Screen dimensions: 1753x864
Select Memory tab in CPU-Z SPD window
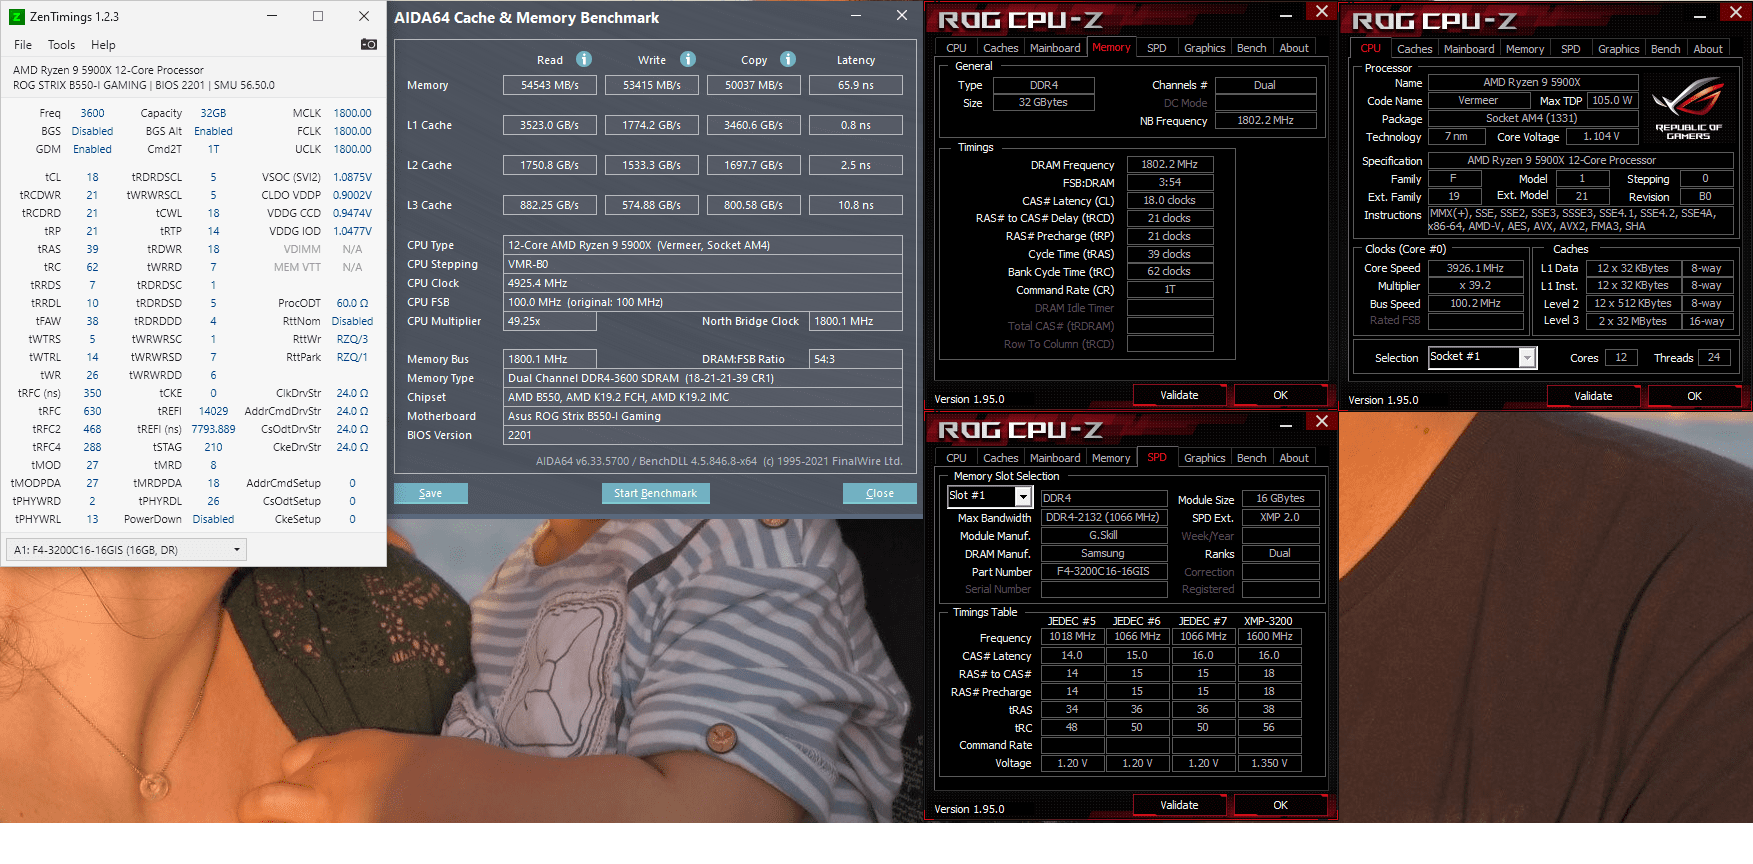pyautogui.click(x=1111, y=458)
